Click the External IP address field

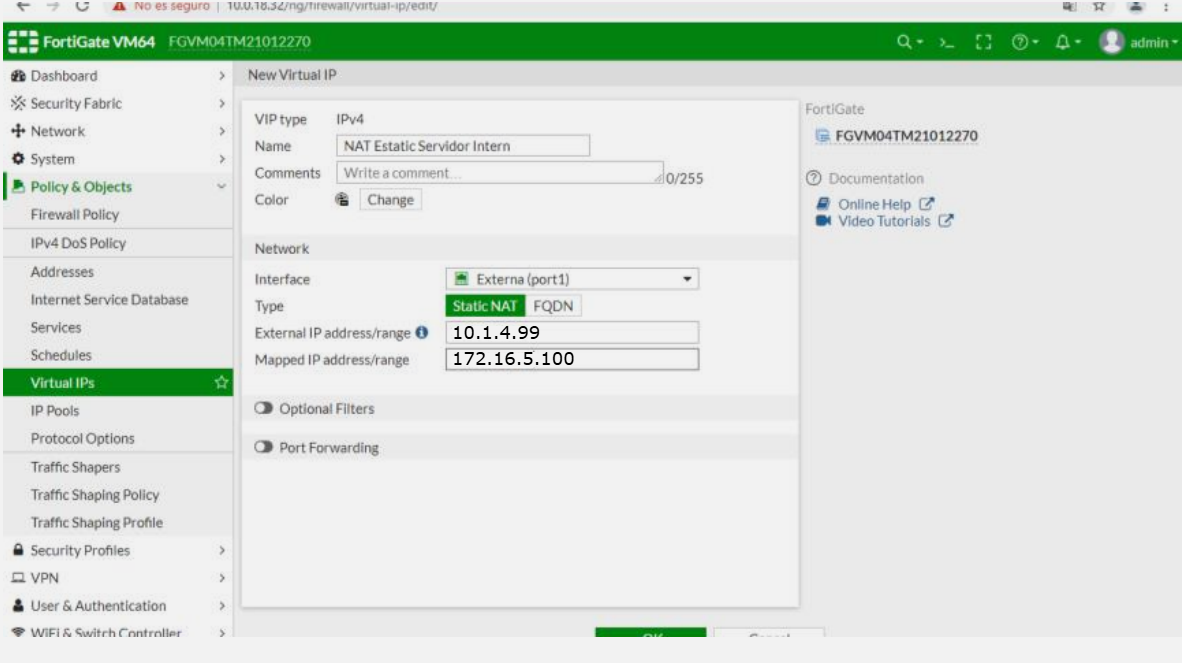point(572,332)
